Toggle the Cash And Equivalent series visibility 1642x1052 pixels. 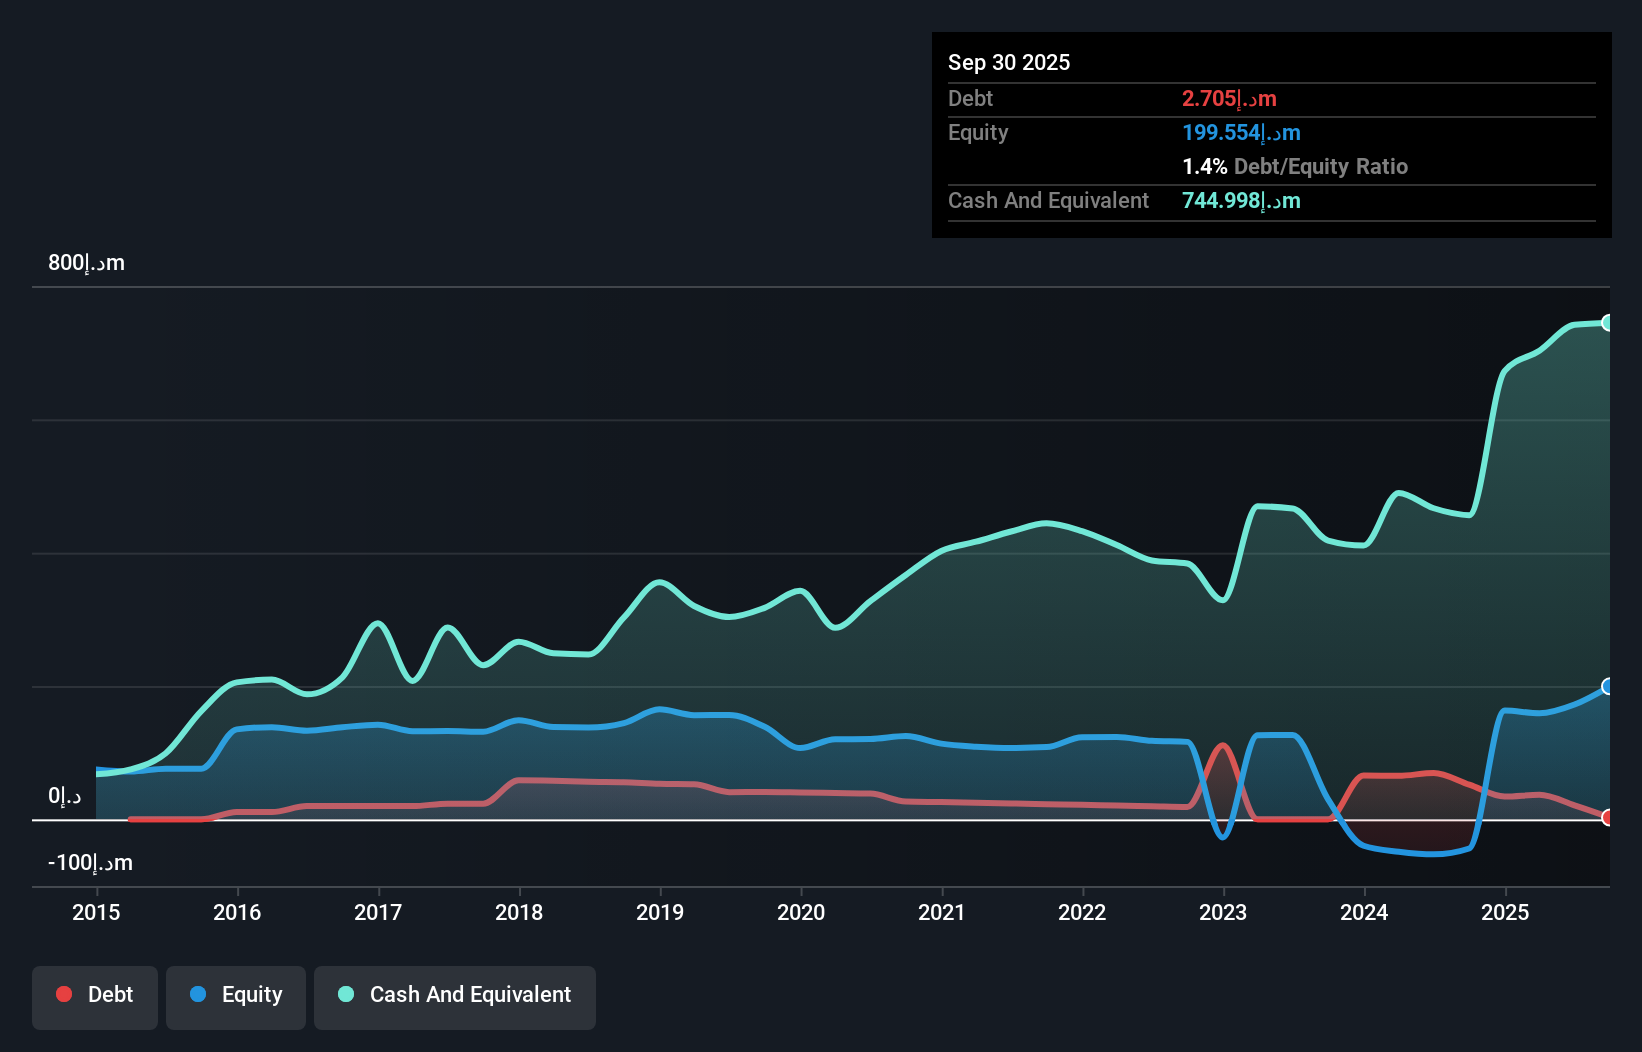(x=455, y=996)
